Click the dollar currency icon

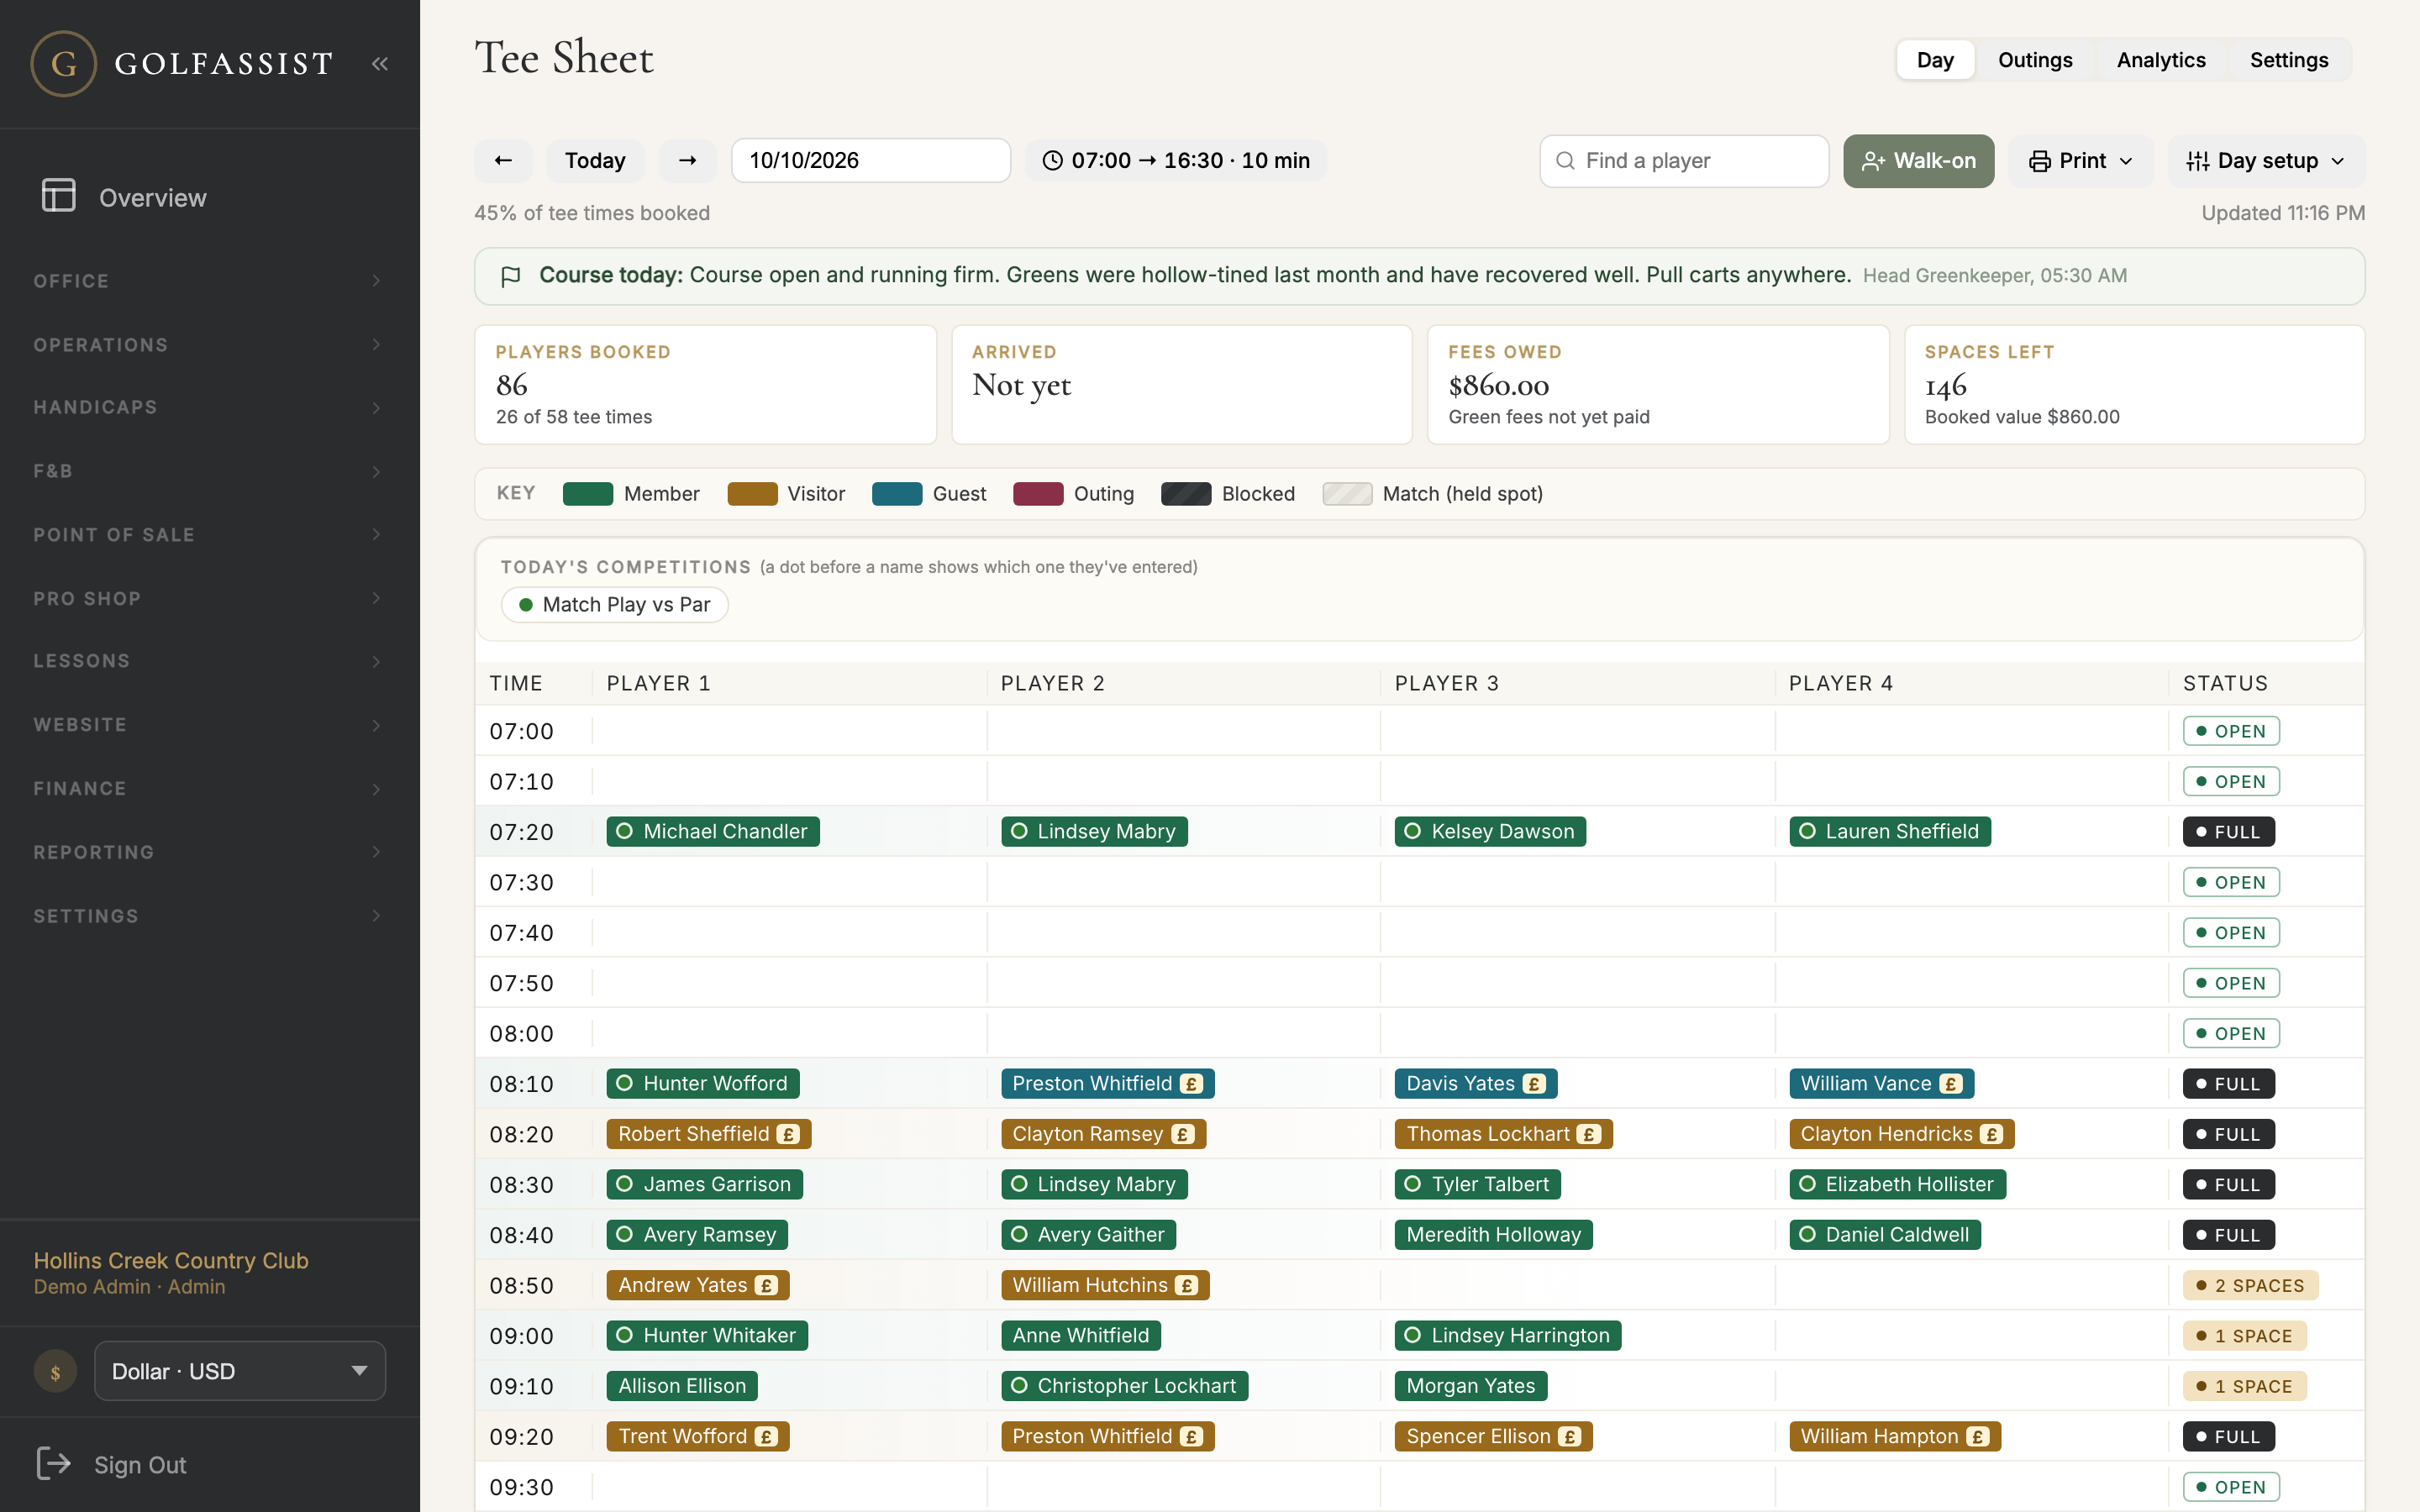[55, 1372]
